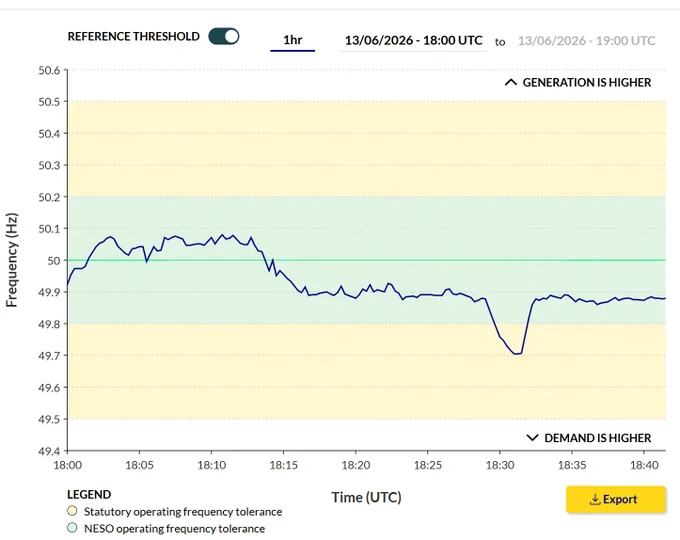
Task: Click the green NESO tolerance legend circle
Action: click(x=72, y=527)
